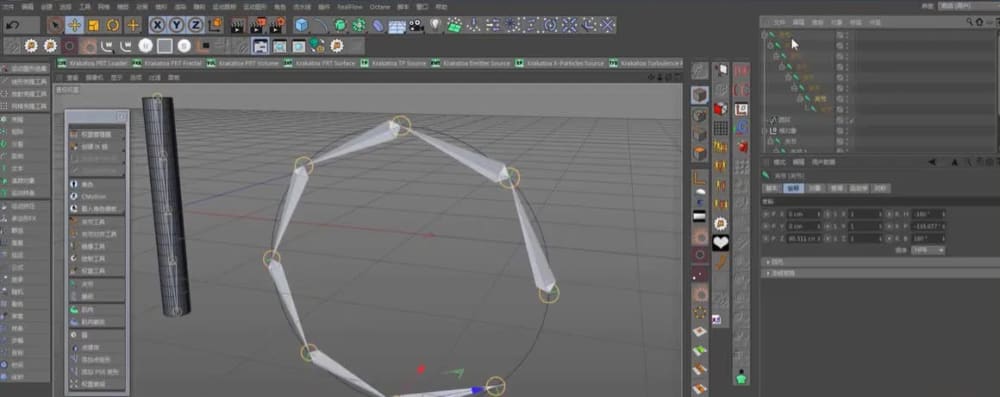Select the Model mode cube icon
The image size is (1000, 397).
pyautogui.click(x=700, y=96)
